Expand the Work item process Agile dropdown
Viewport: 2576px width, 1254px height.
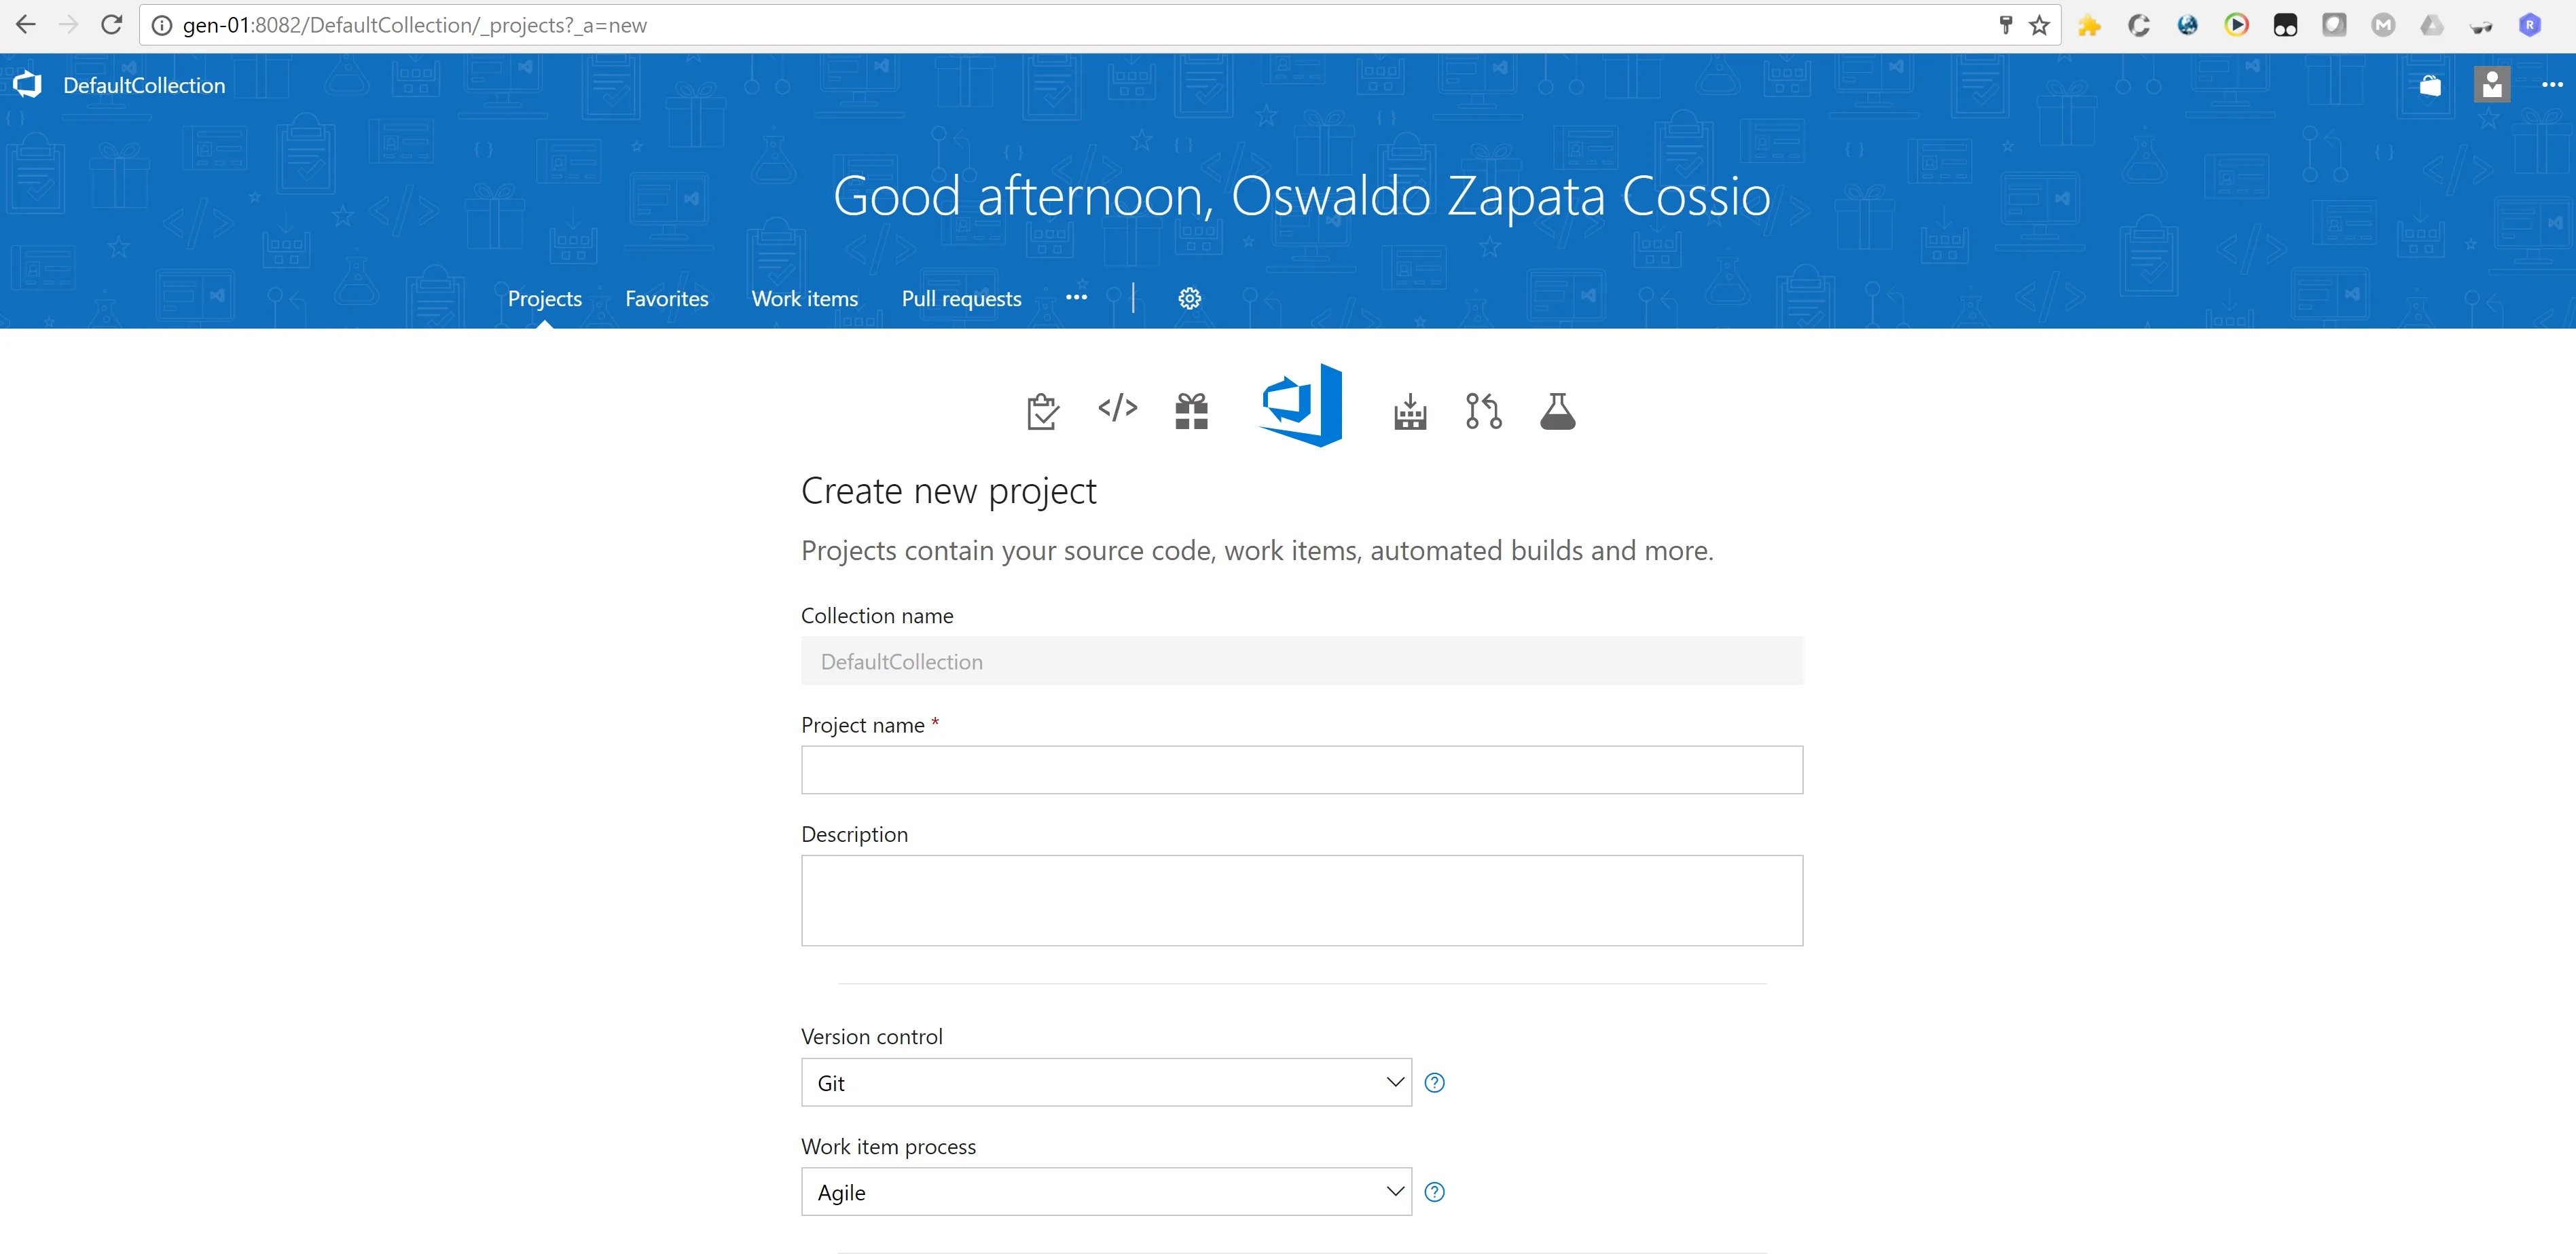point(1106,1191)
